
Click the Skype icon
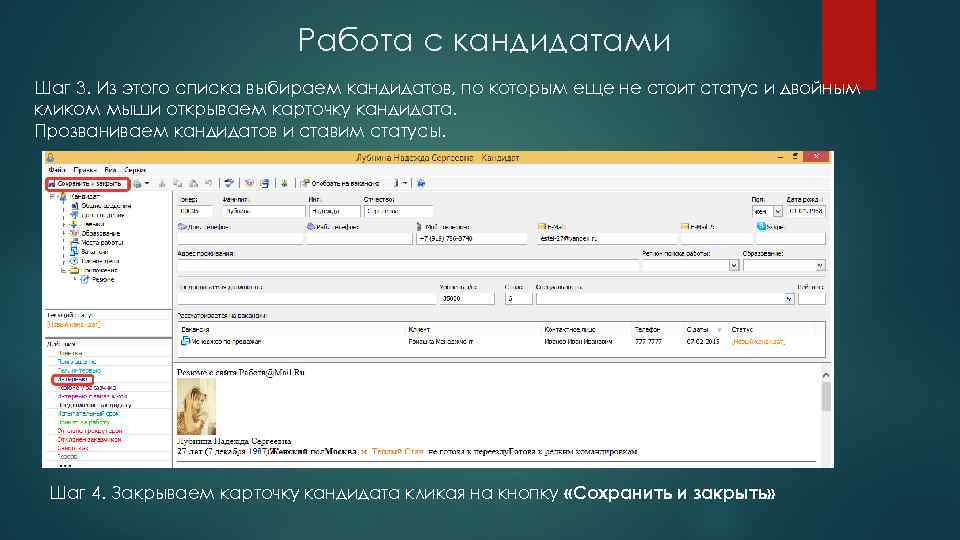tap(761, 227)
